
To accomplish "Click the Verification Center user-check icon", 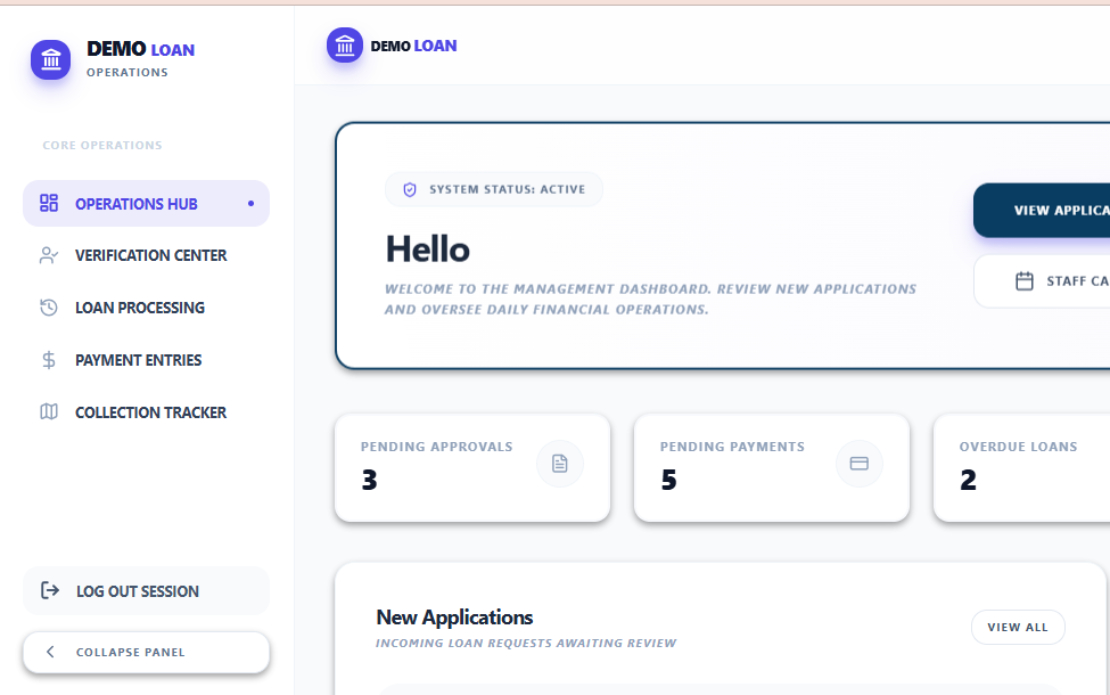I will click(49, 255).
